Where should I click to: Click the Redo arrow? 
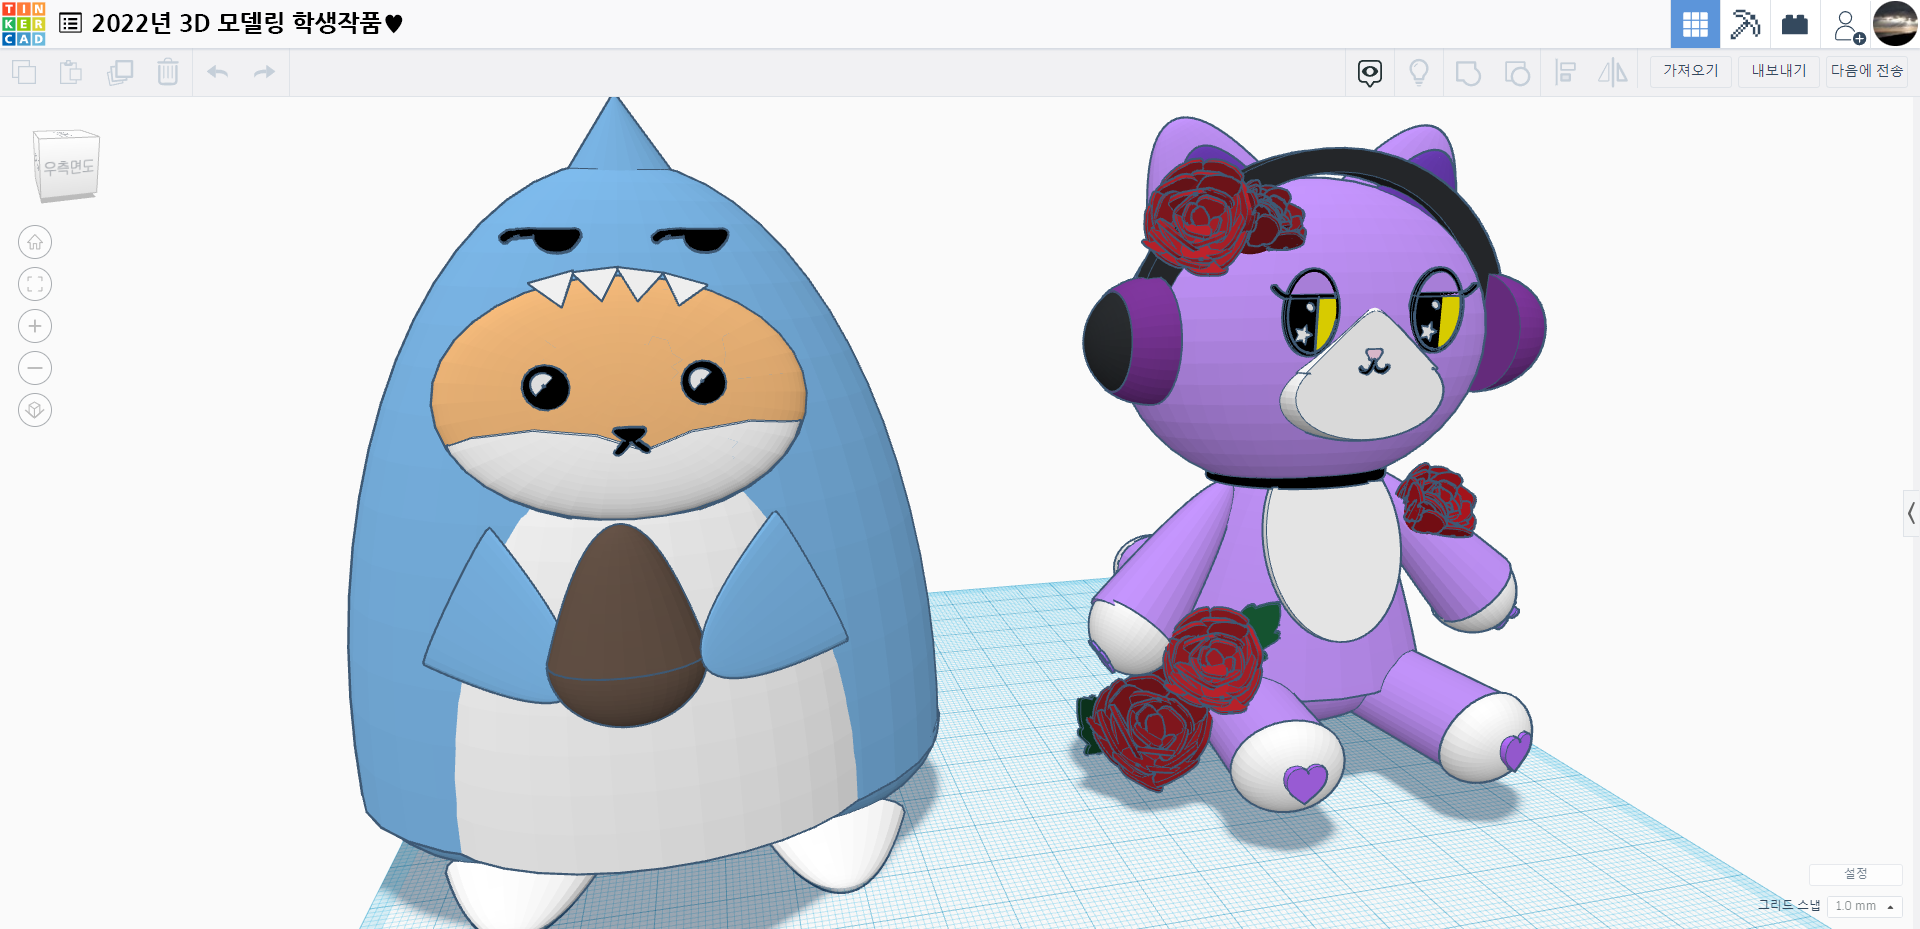264,72
